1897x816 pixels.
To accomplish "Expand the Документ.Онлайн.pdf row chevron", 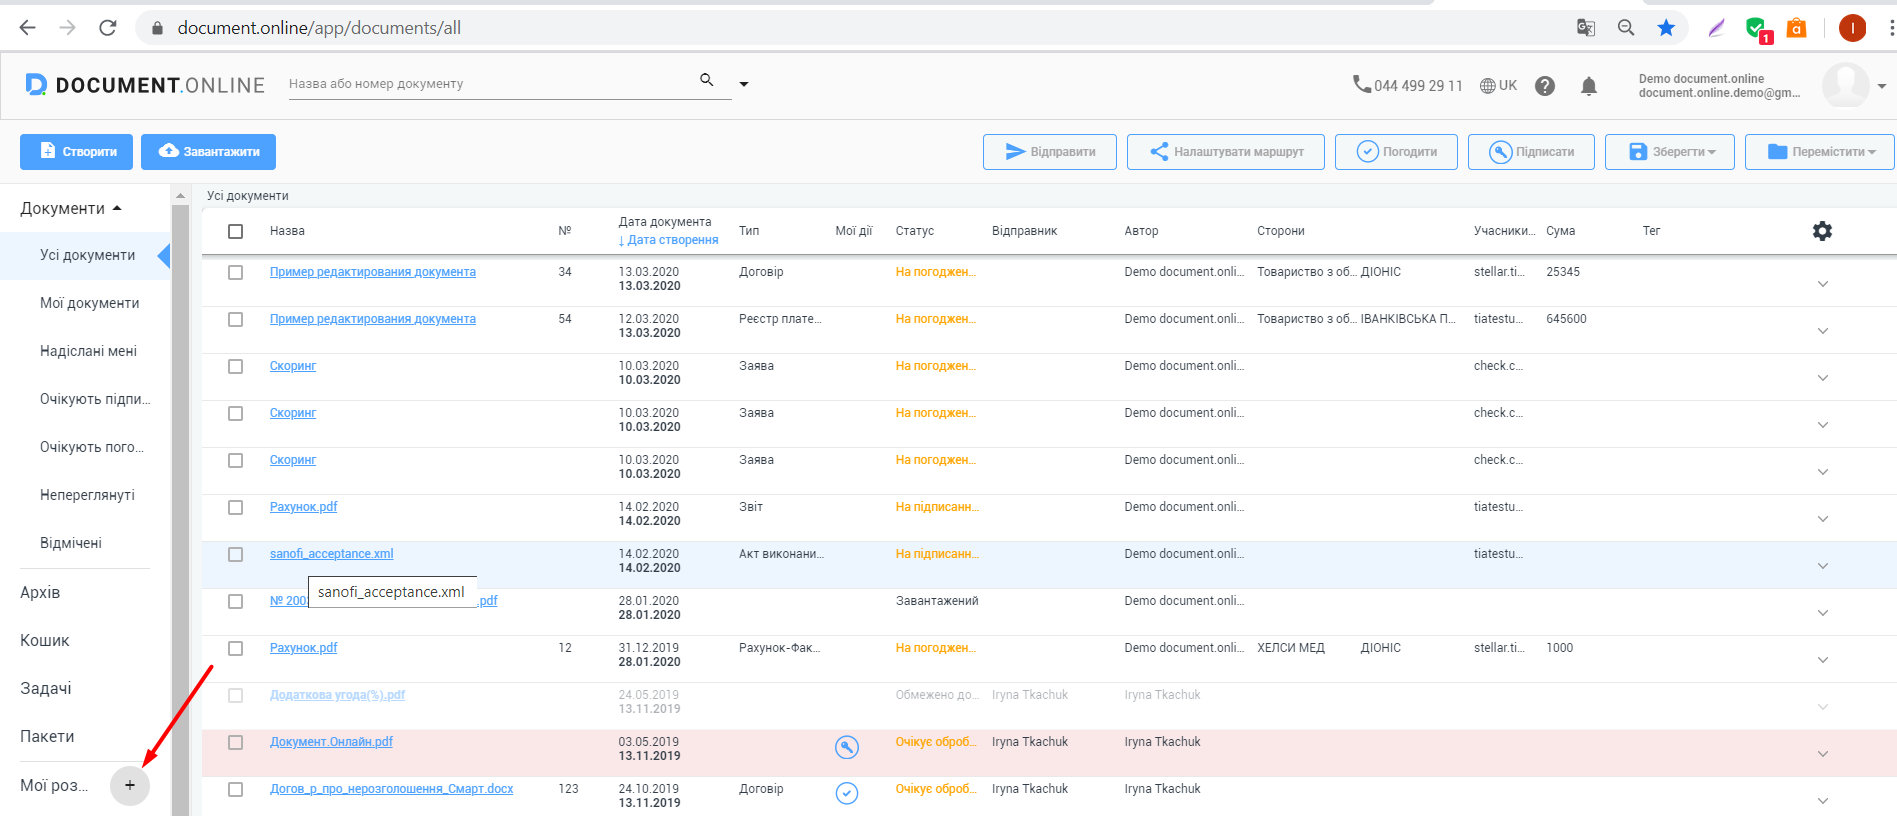I will click(1822, 754).
